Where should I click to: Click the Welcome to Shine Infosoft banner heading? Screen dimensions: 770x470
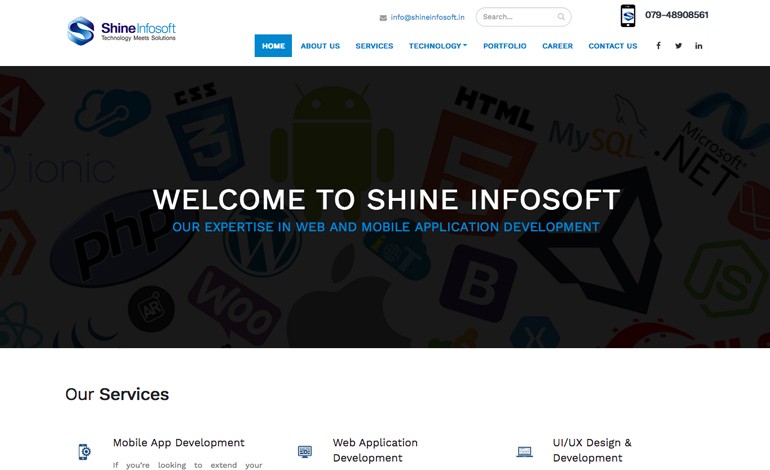tap(386, 199)
